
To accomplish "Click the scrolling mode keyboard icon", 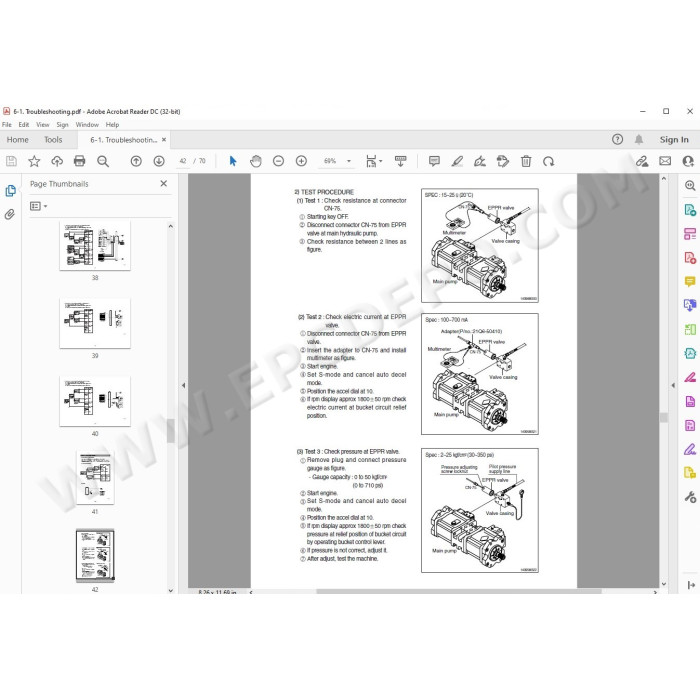I will [x=400, y=161].
